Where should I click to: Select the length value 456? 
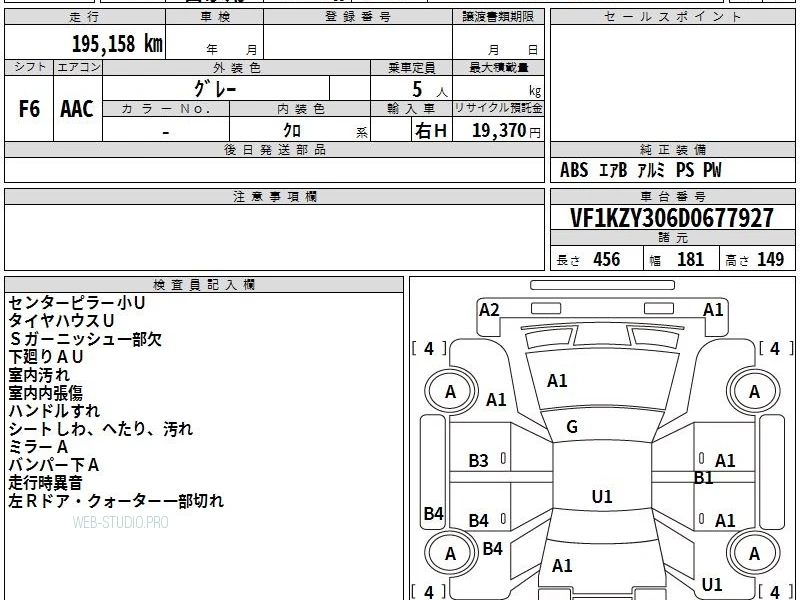607,259
